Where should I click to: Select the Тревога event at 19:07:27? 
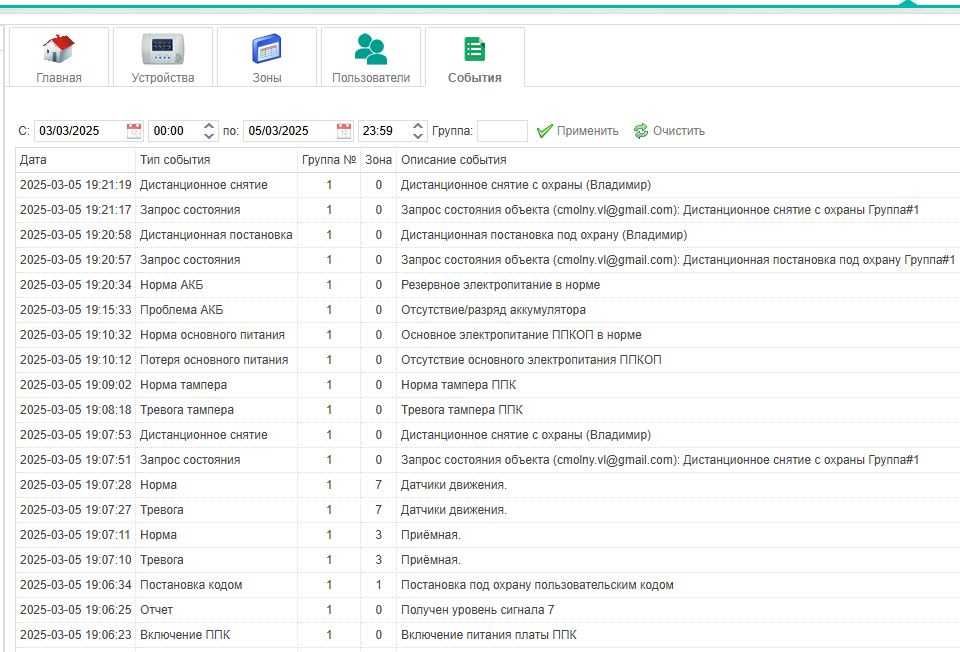487,510
